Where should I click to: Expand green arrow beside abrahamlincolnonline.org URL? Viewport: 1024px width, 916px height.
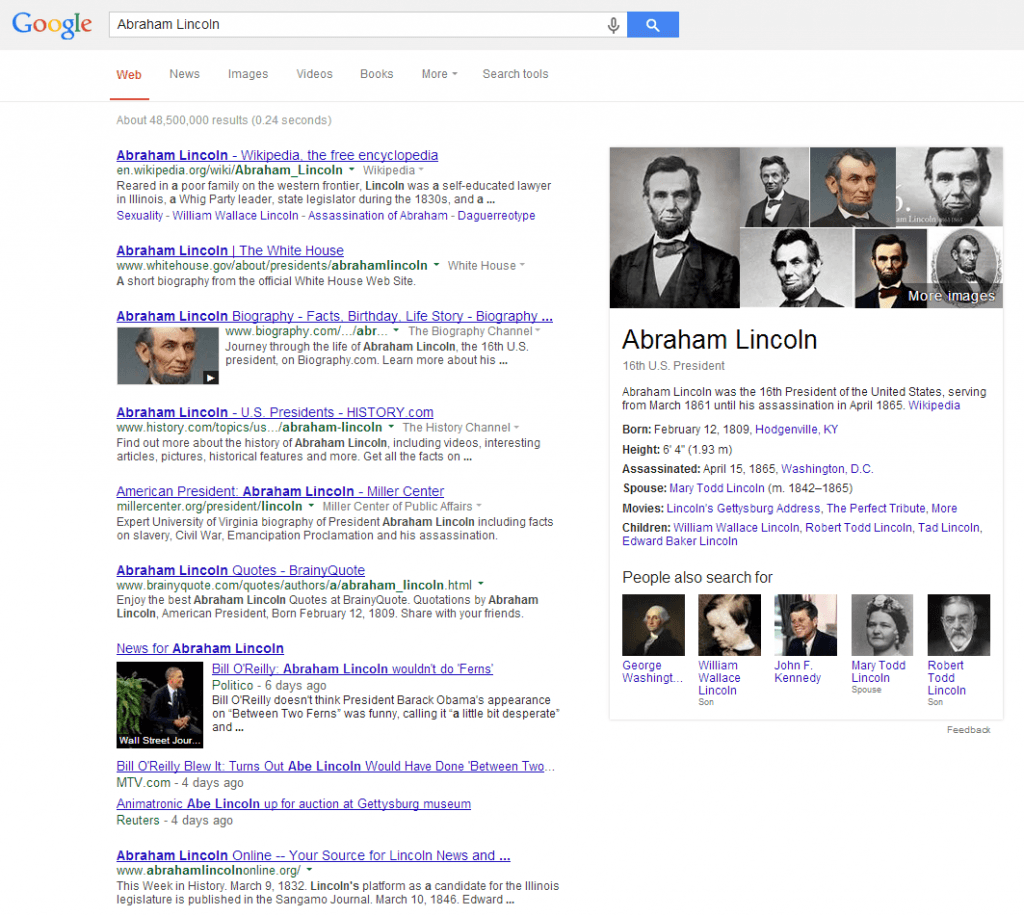coord(310,870)
